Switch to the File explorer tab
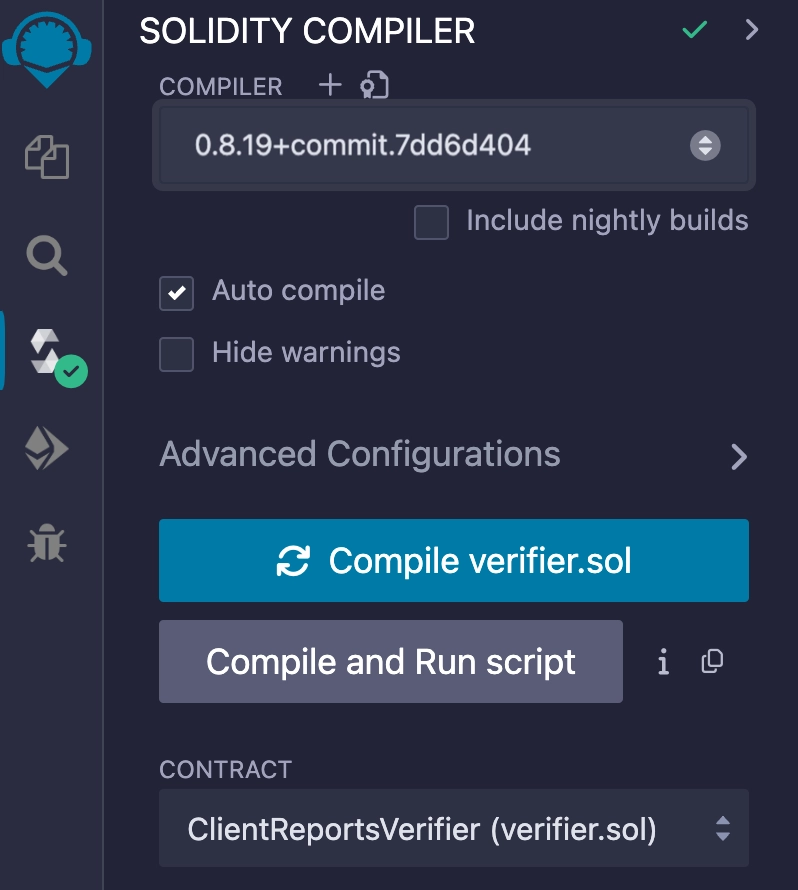 pyautogui.click(x=46, y=157)
